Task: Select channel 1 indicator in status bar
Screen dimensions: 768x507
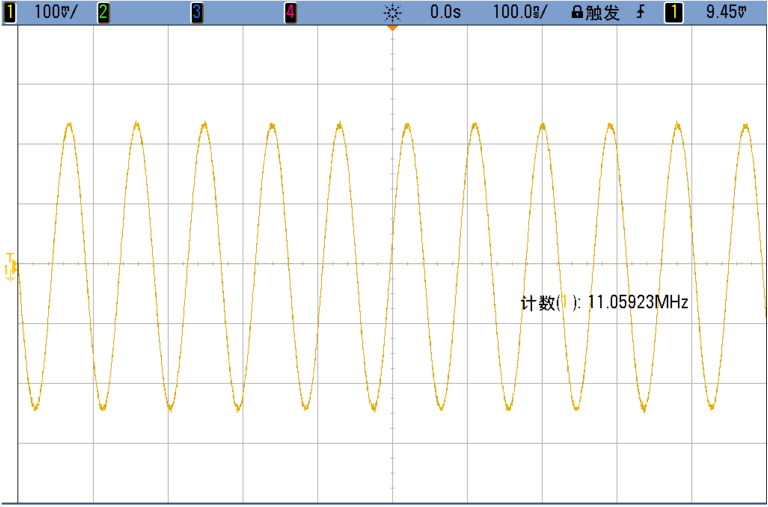Action: point(10,12)
